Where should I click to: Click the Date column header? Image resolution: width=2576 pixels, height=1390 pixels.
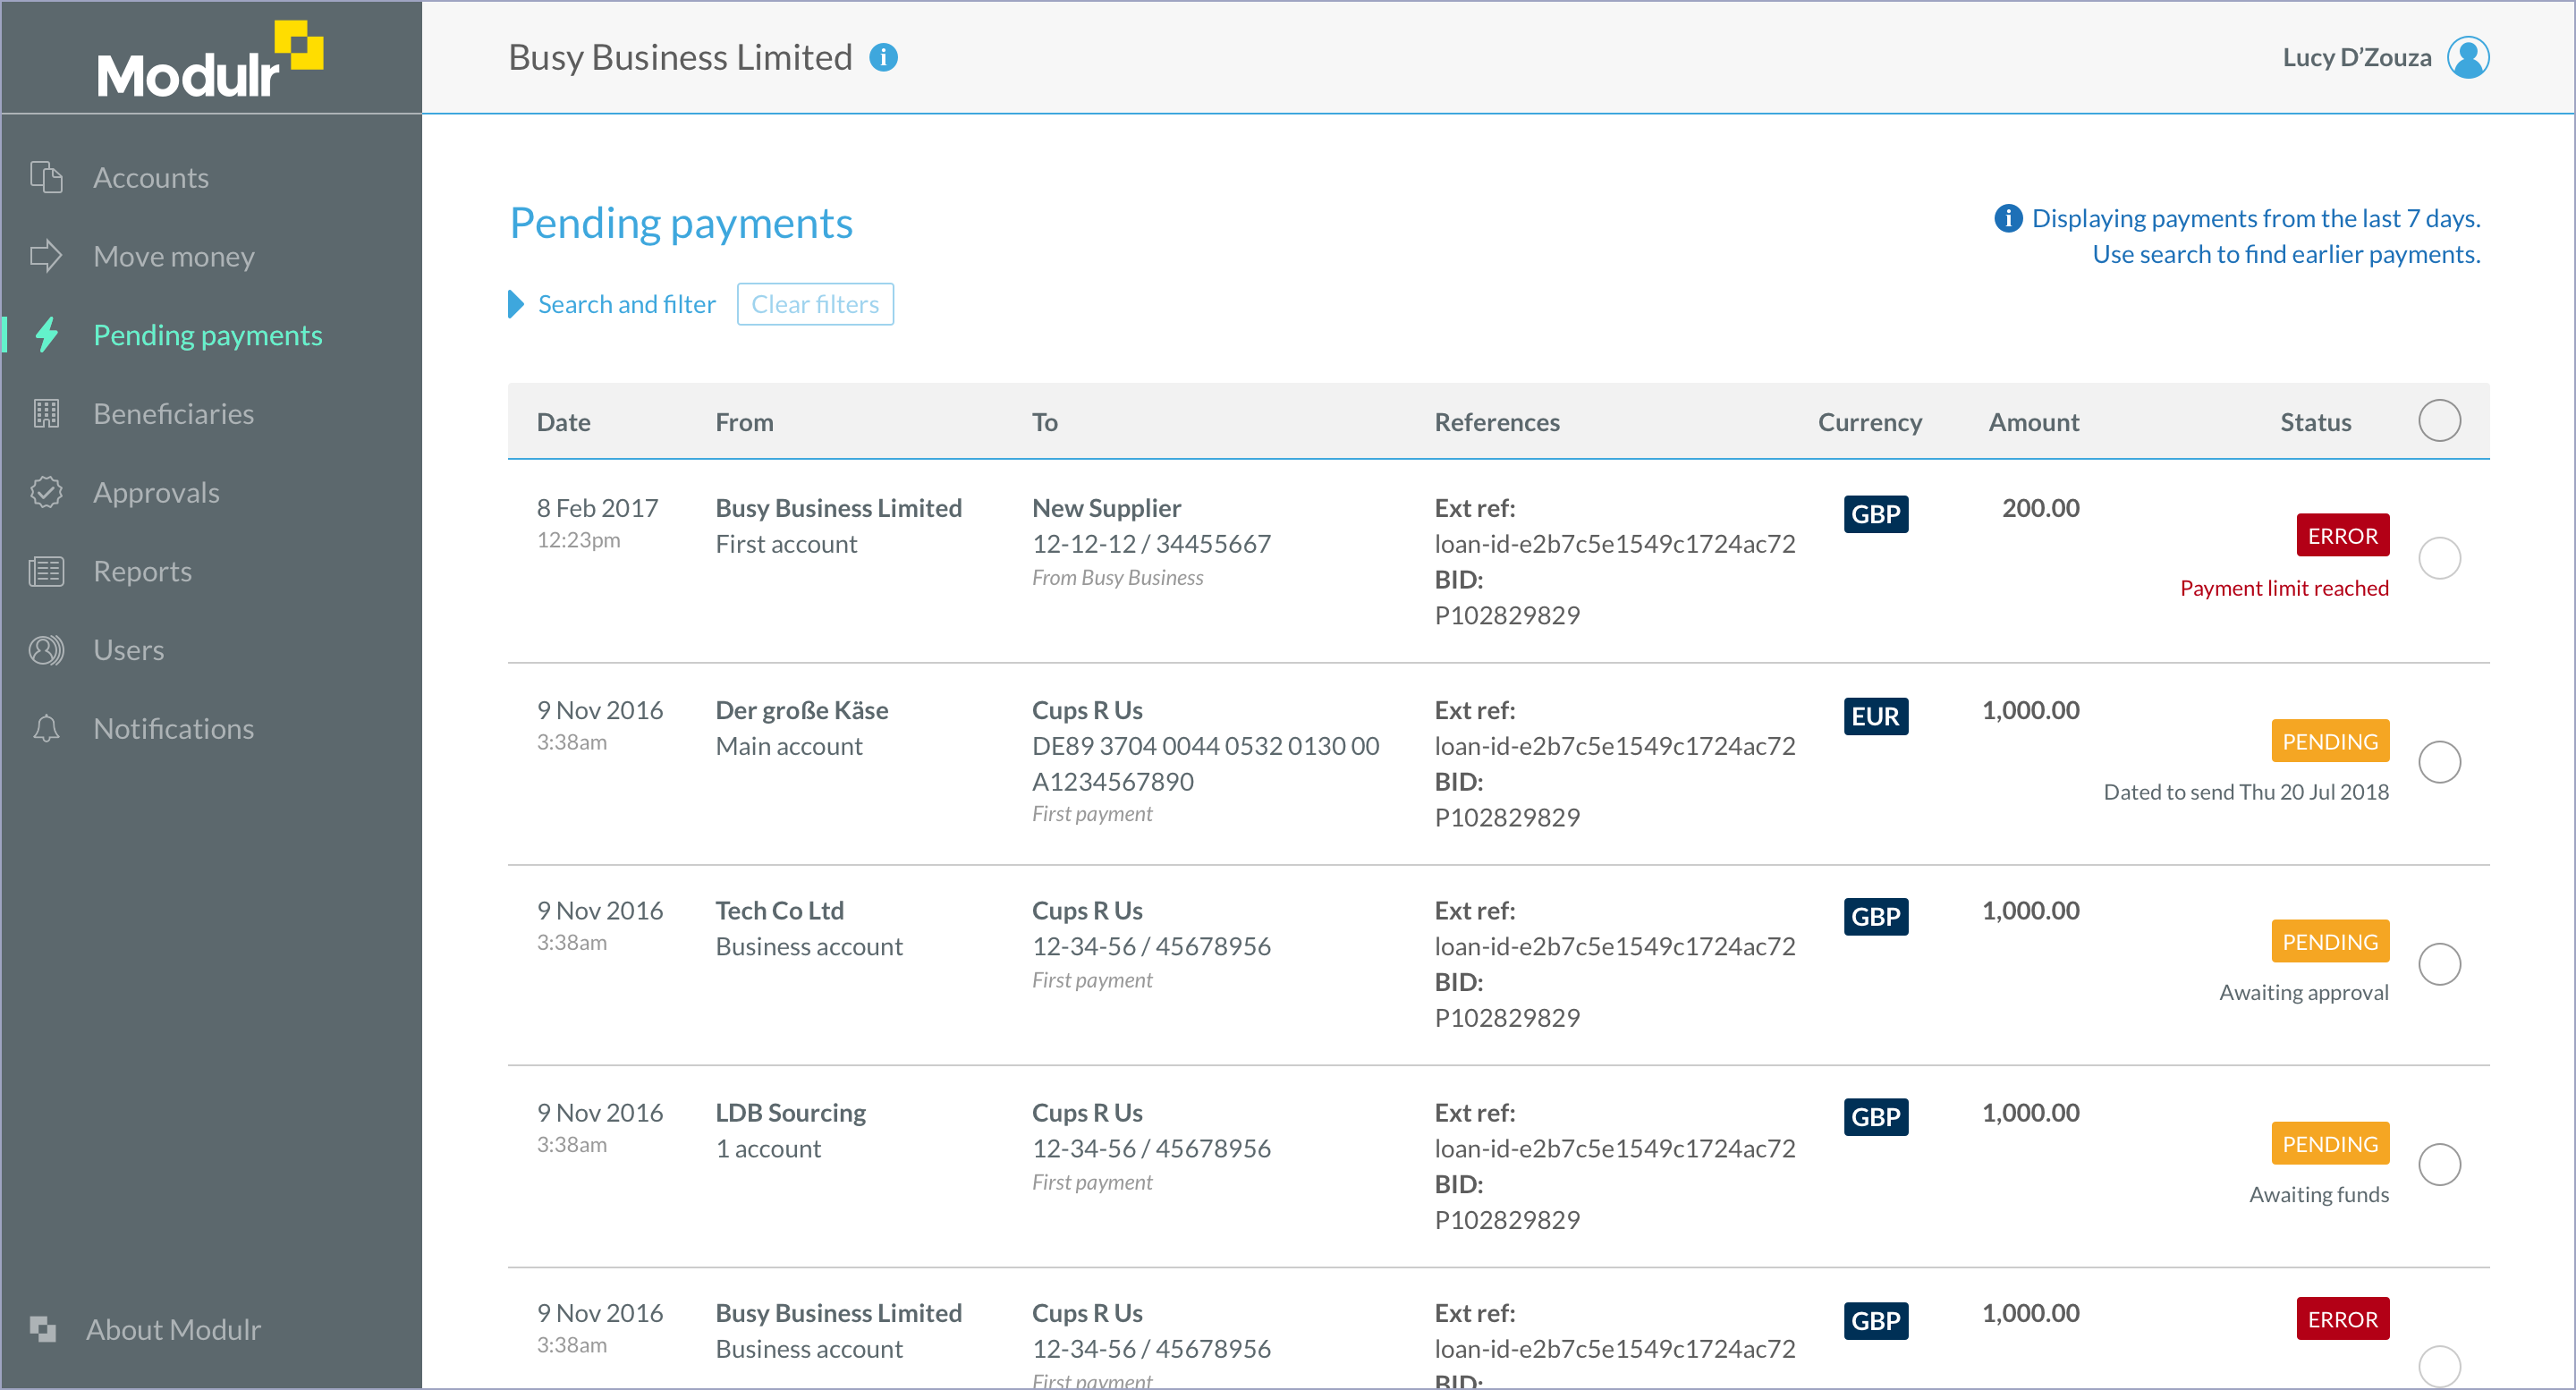[563, 422]
